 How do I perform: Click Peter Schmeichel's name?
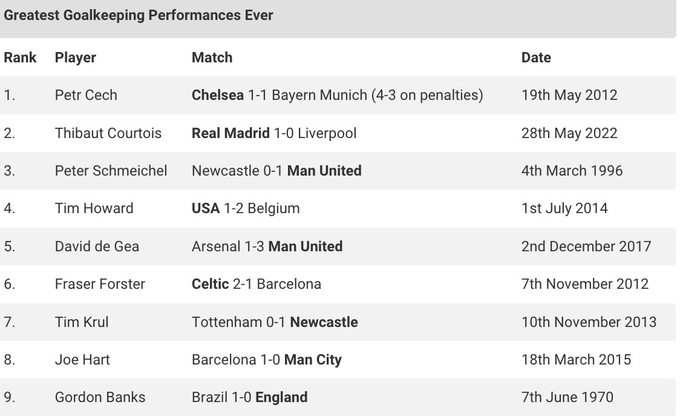click(111, 171)
